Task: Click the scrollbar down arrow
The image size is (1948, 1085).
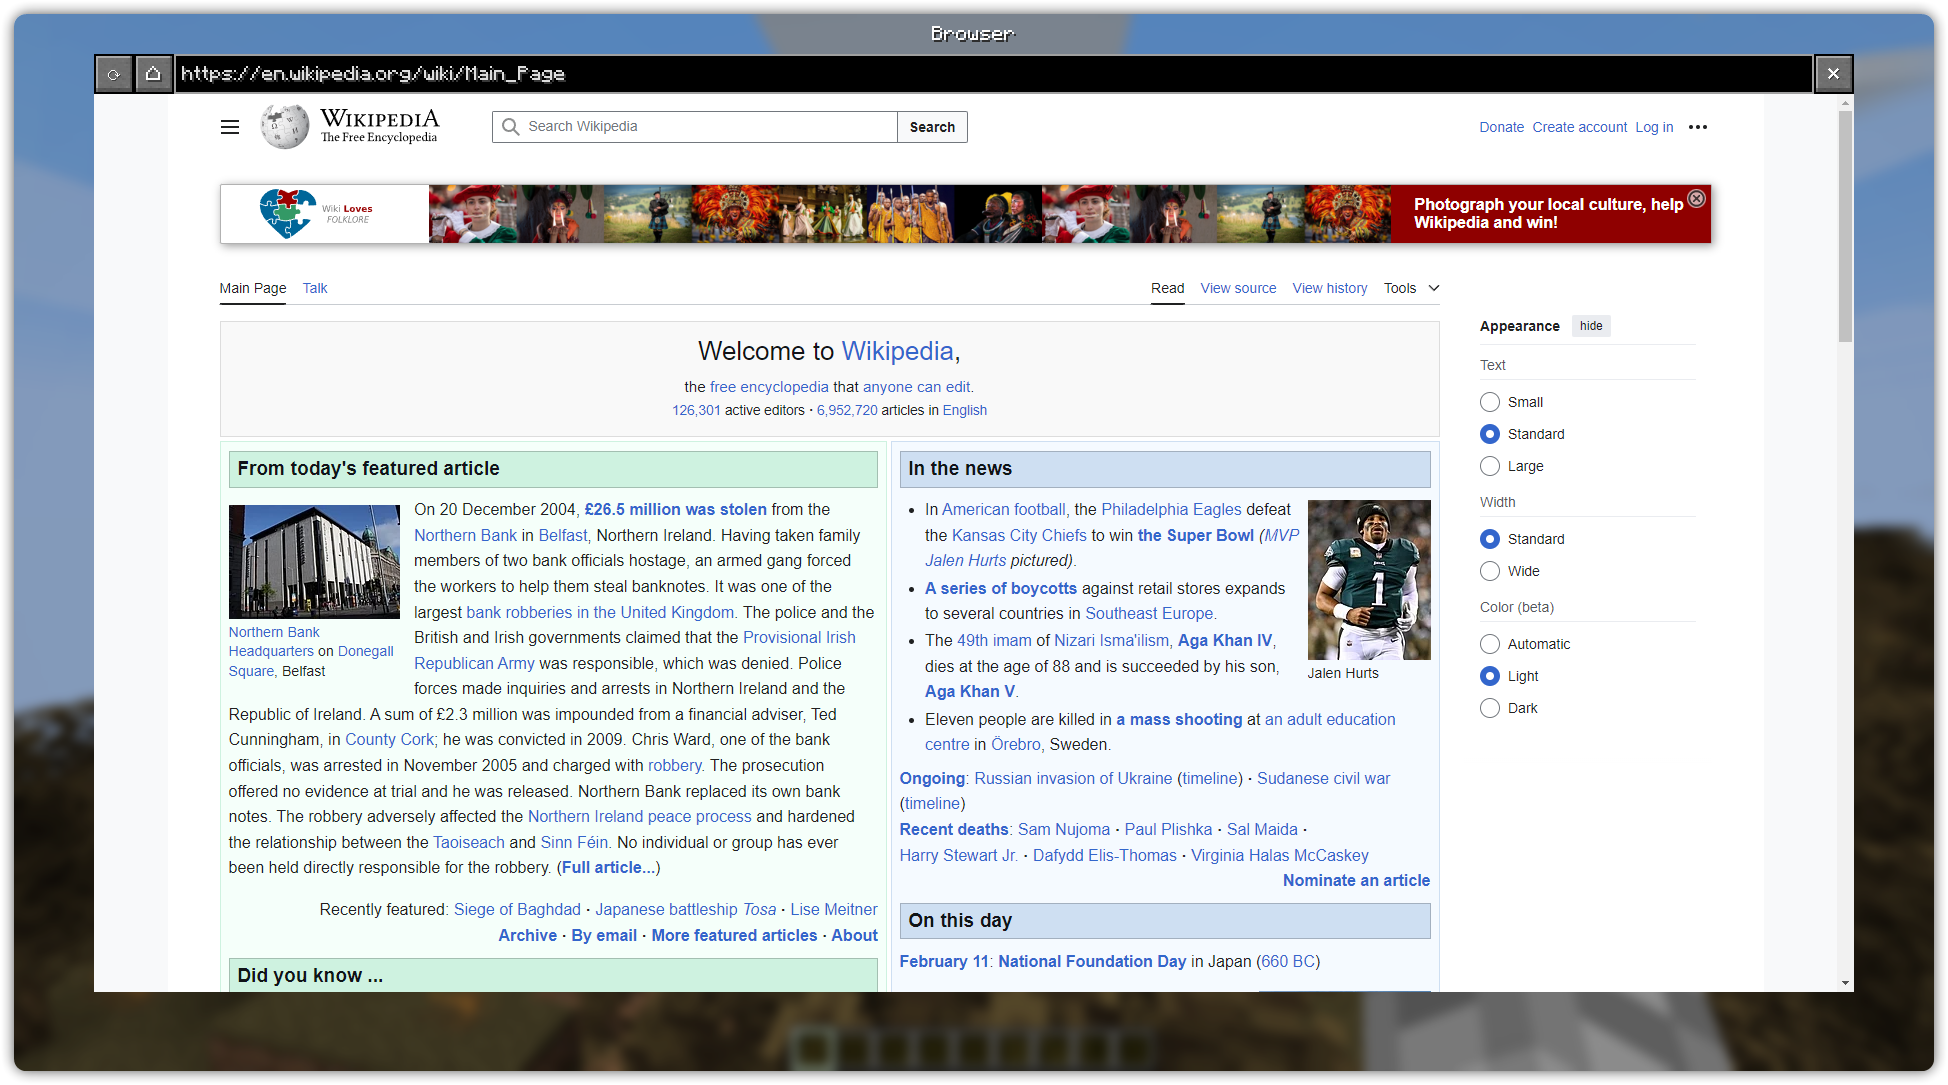Action: [1845, 983]
